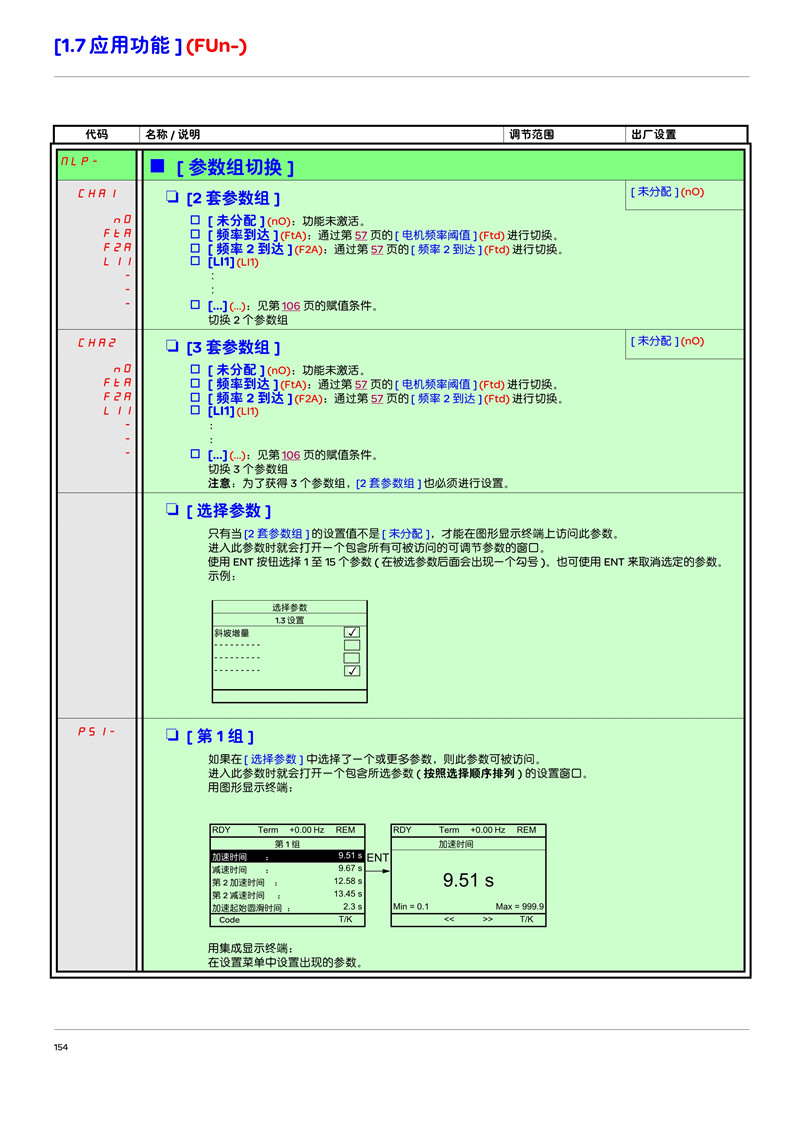Click [未分配] (nO) option in the [2 套参数组] list

(249, 222)
